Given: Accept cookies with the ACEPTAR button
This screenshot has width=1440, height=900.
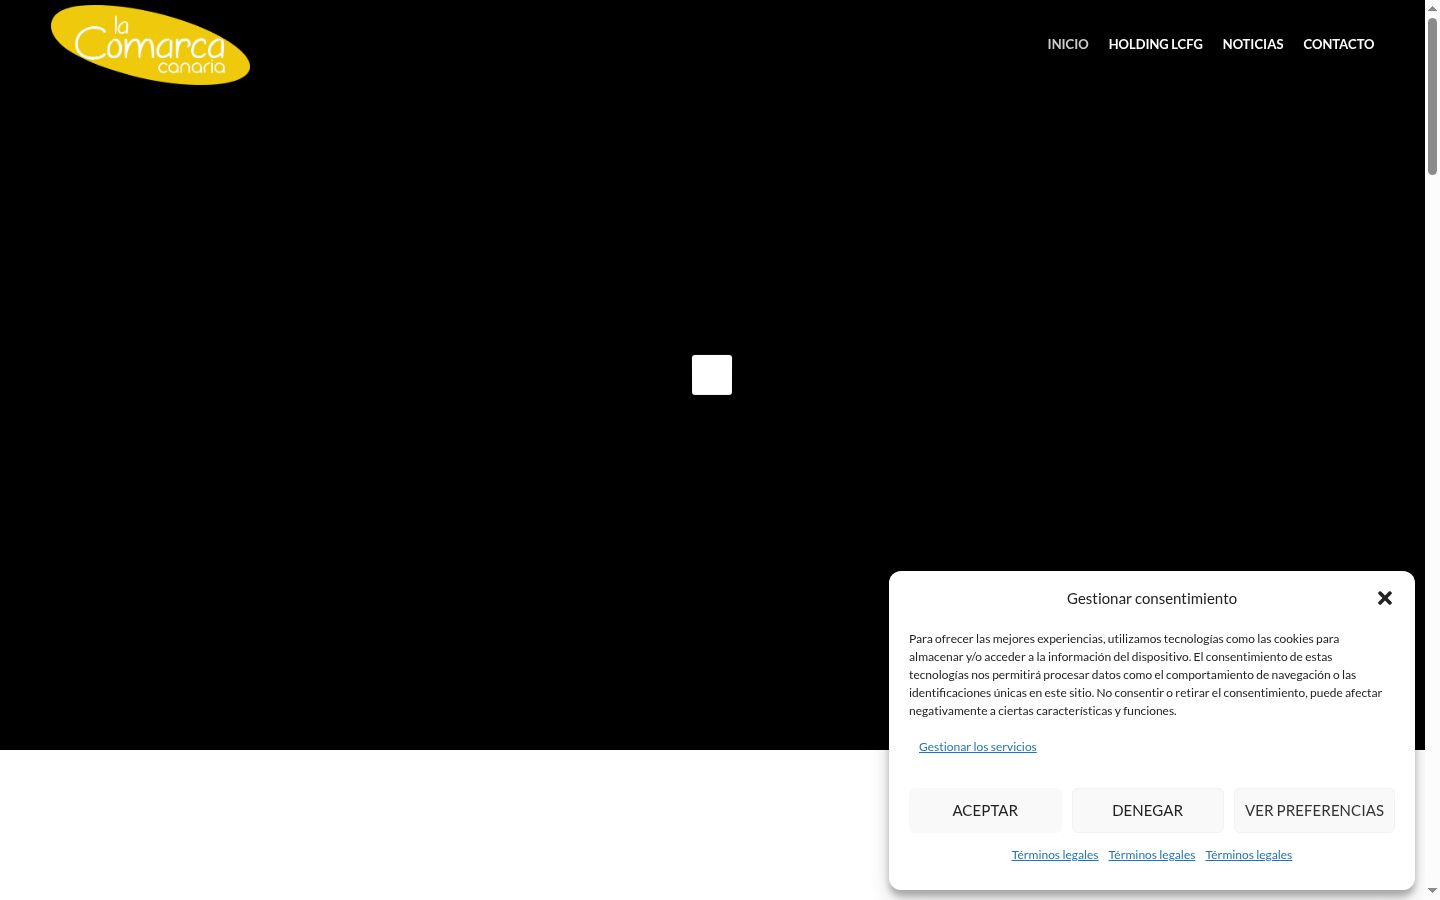Looking at the screenshot, I should (985, 810).
